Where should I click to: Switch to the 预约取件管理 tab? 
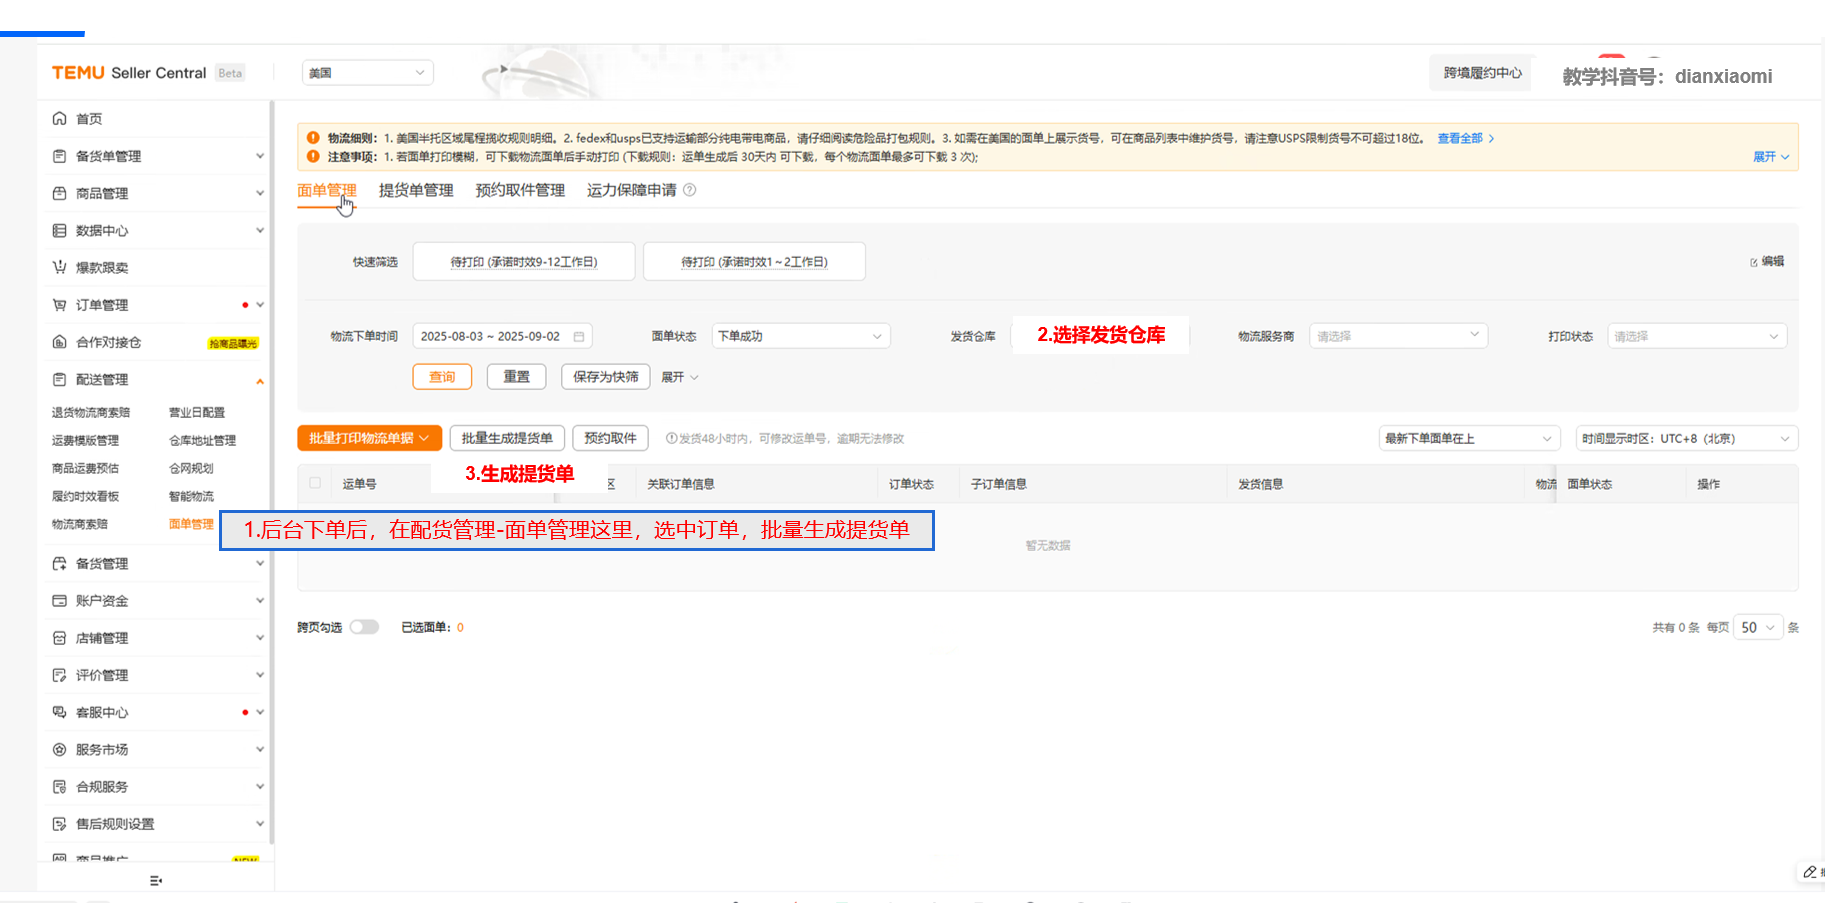click(x=520, y=190)
